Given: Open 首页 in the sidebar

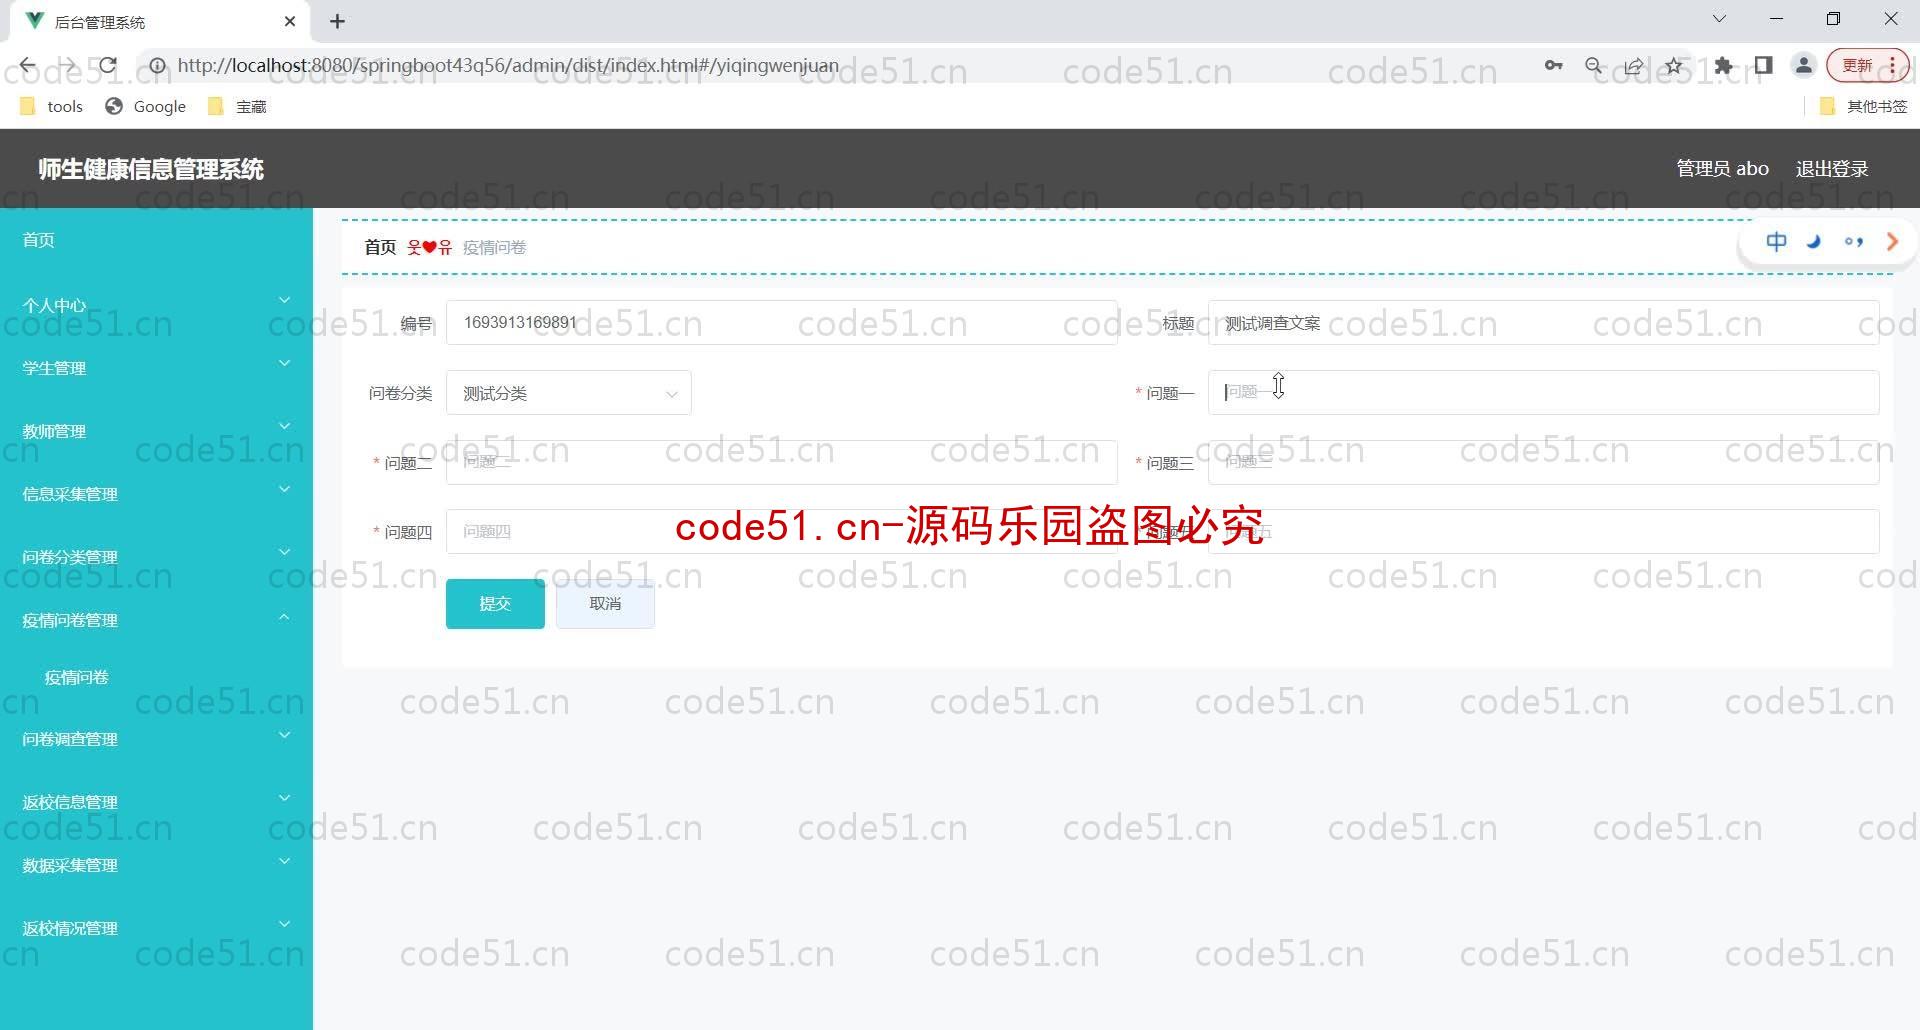Looking at the screenshot, I should [156, 240].
